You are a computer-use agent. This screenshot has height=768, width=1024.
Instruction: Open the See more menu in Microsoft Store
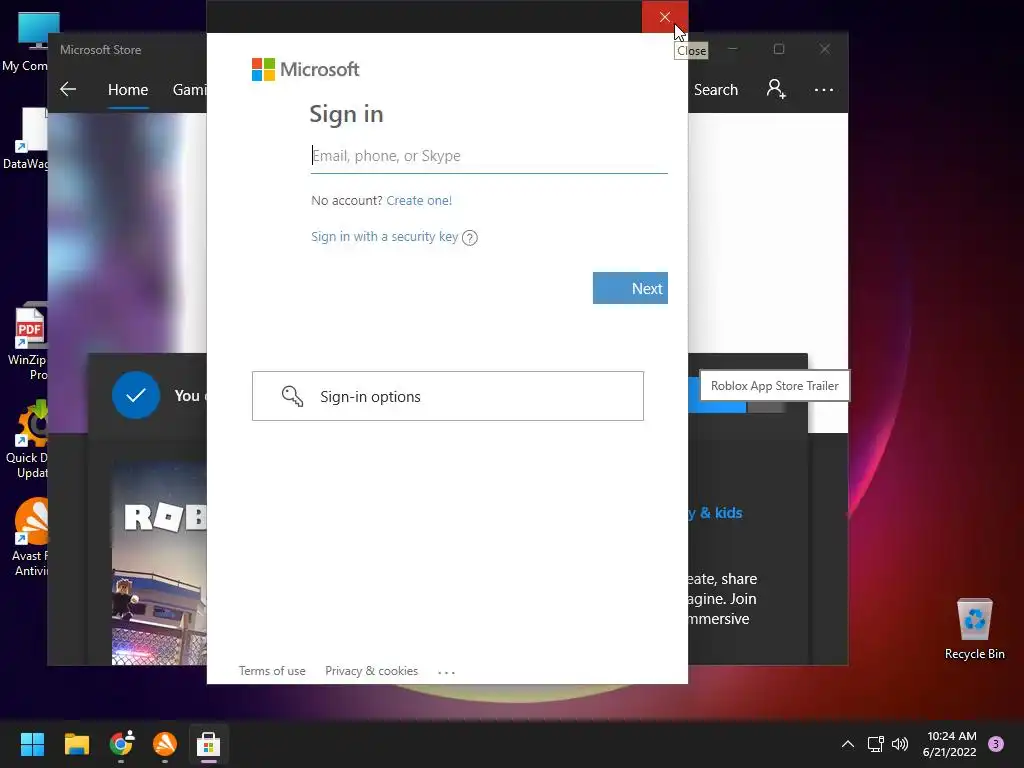pyautogui.click(x=824, y=89)
